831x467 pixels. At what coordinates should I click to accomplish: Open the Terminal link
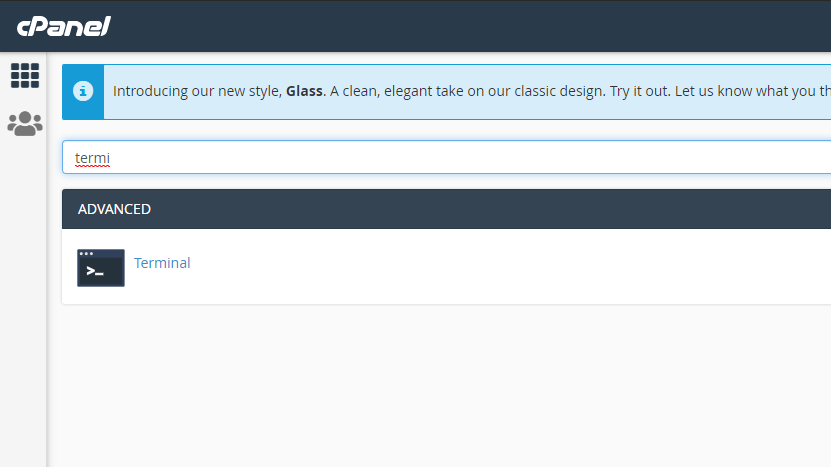(x=162, y=263)
